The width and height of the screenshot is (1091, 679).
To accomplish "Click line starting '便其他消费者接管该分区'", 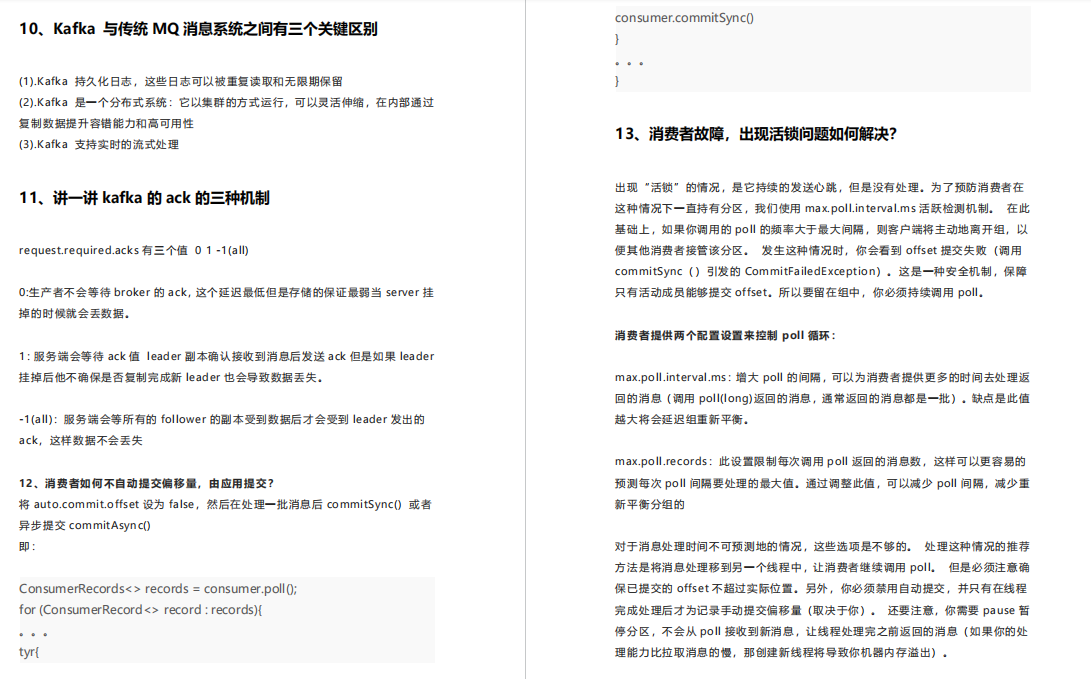I will 818,250.
